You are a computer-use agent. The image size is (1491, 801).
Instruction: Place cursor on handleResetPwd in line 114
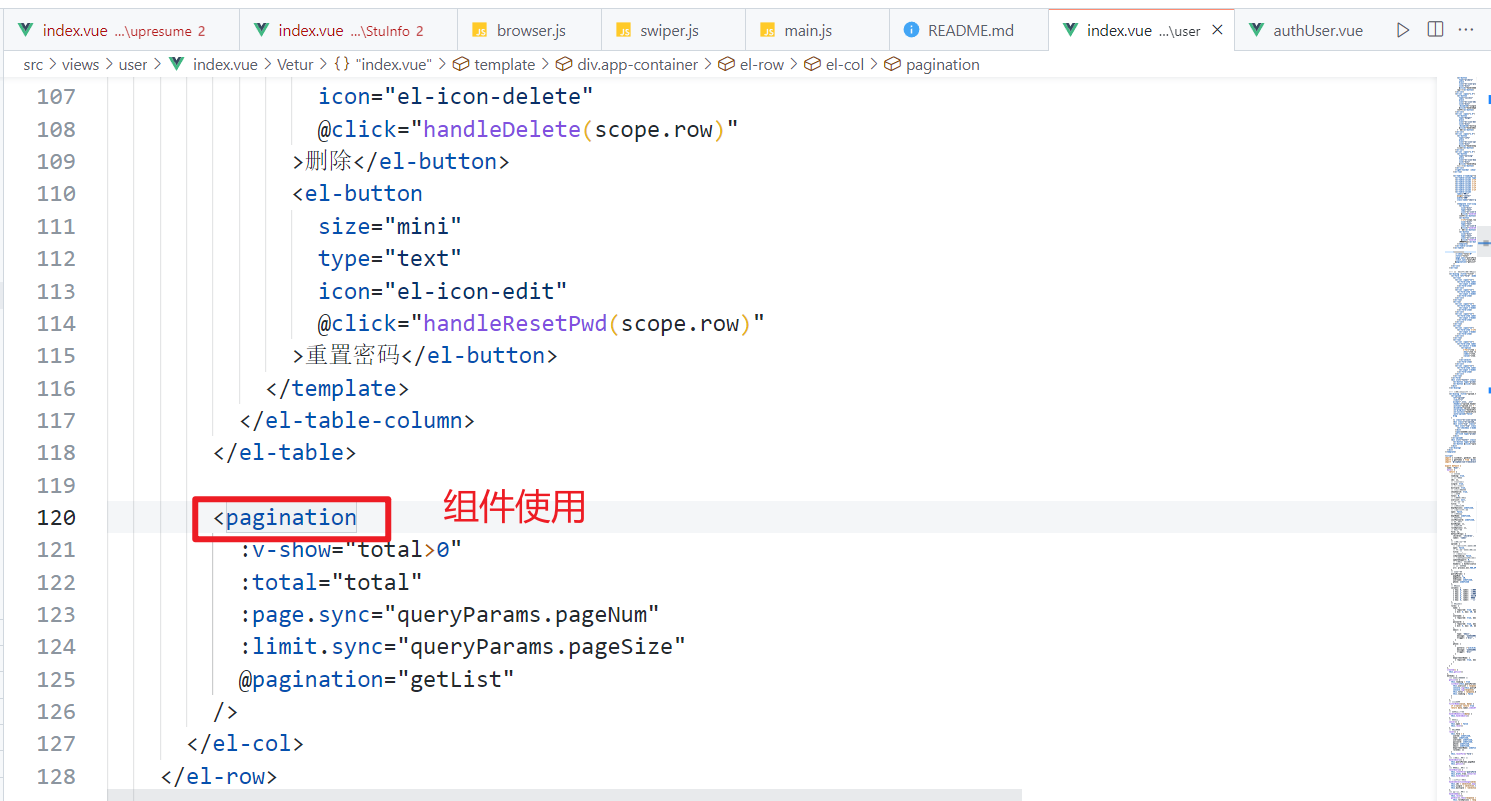pos(514,323)
